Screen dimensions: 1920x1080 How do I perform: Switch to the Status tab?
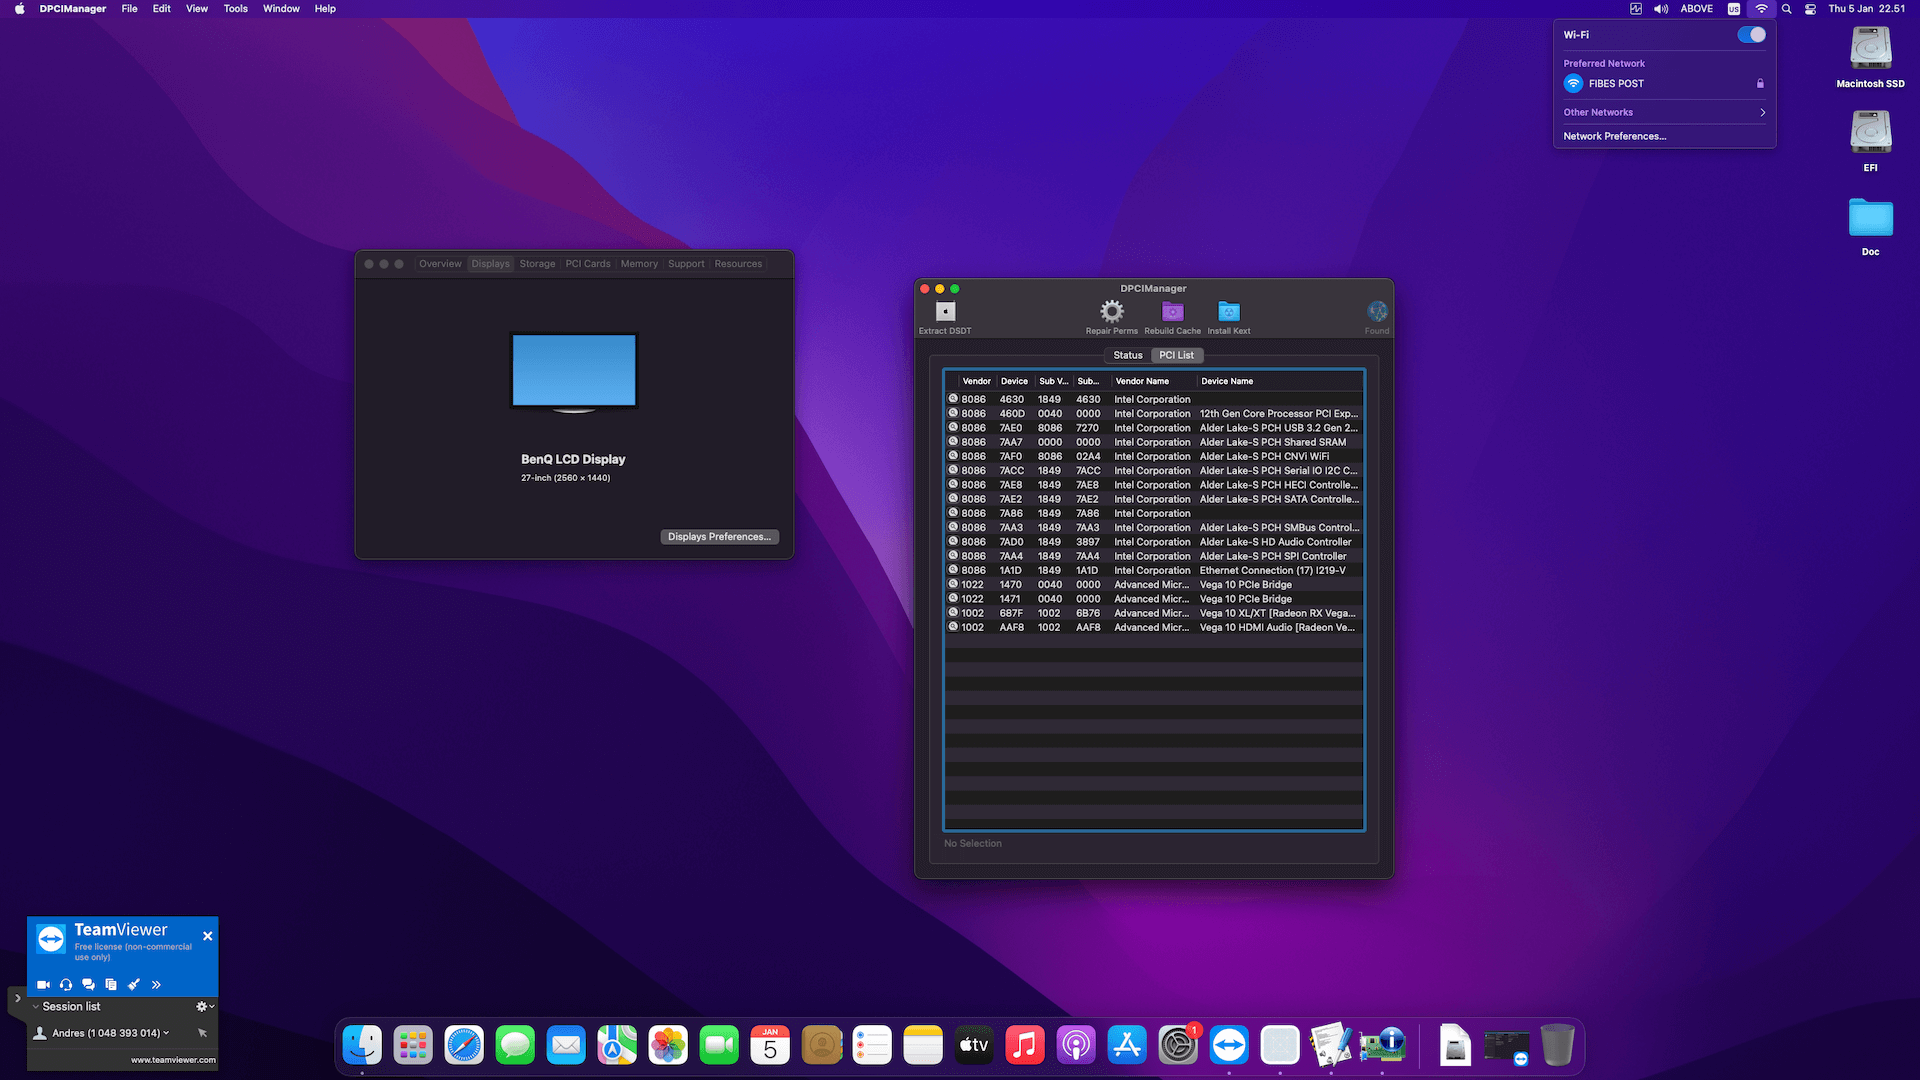coord(1127,356)
